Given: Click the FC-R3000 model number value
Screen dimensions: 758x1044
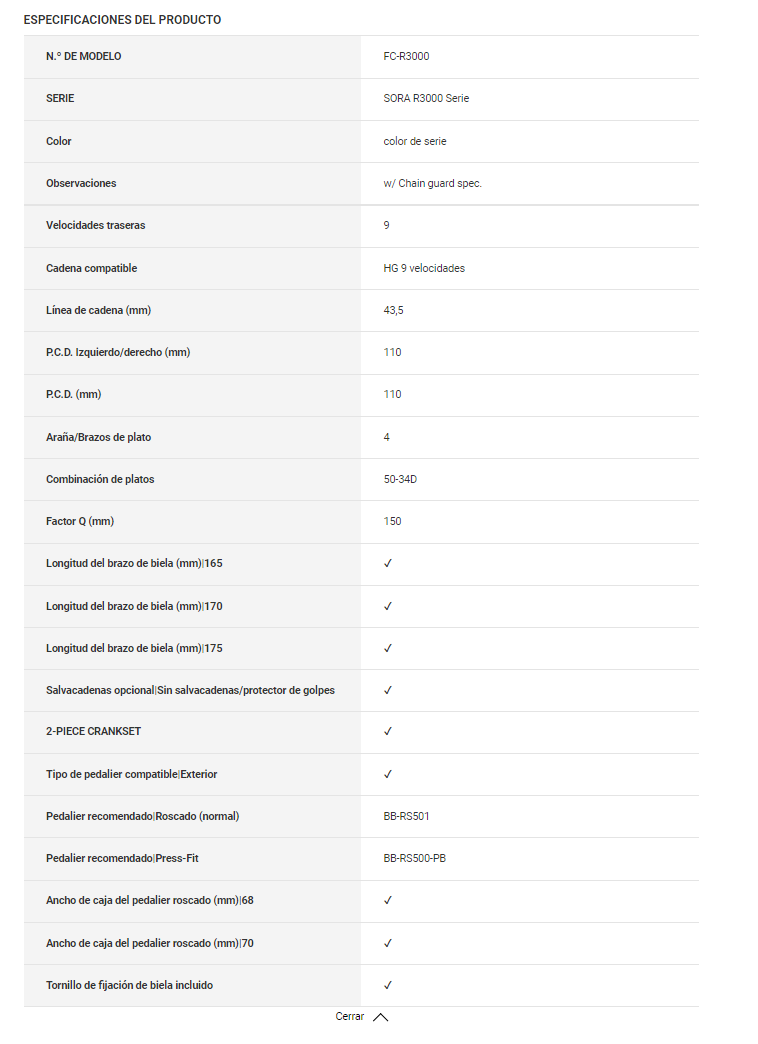Looking at the screenshot, I should (406, 57).
